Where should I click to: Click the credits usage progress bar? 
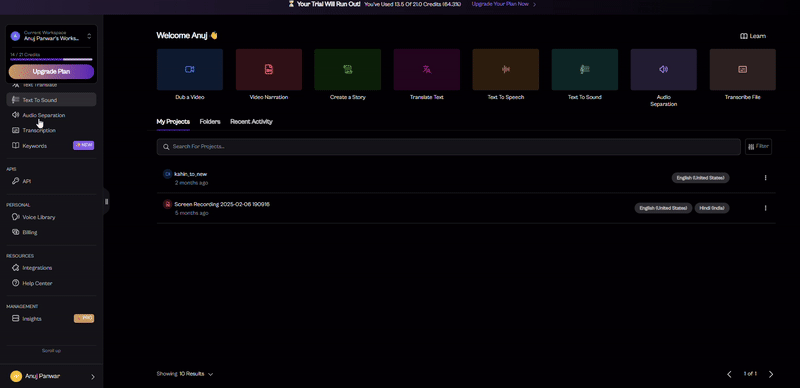point(51,59)
